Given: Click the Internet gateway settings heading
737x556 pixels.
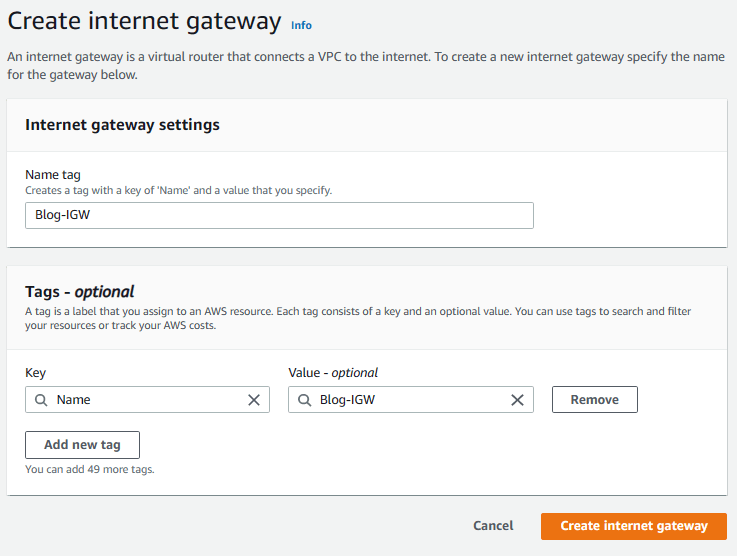Looking at the screenshot, I should tap(122, 125).
